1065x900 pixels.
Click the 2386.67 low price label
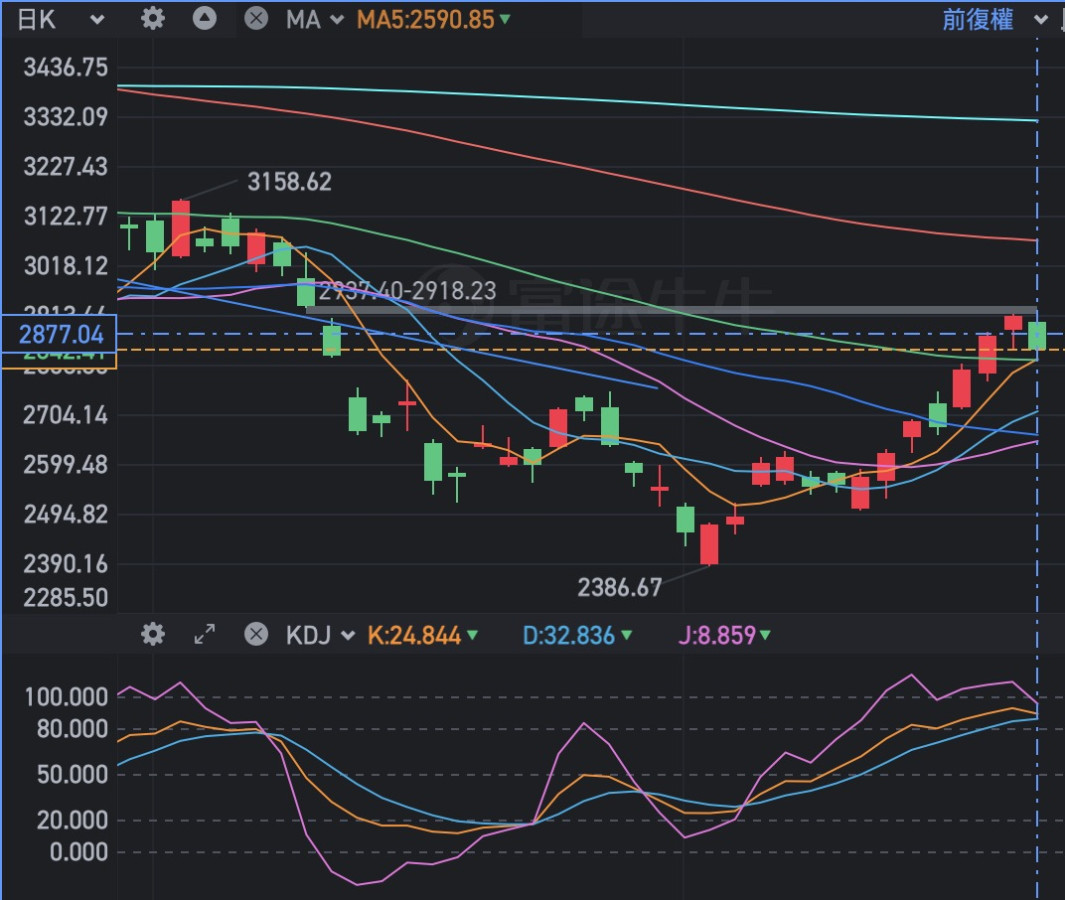click(619, 587)
